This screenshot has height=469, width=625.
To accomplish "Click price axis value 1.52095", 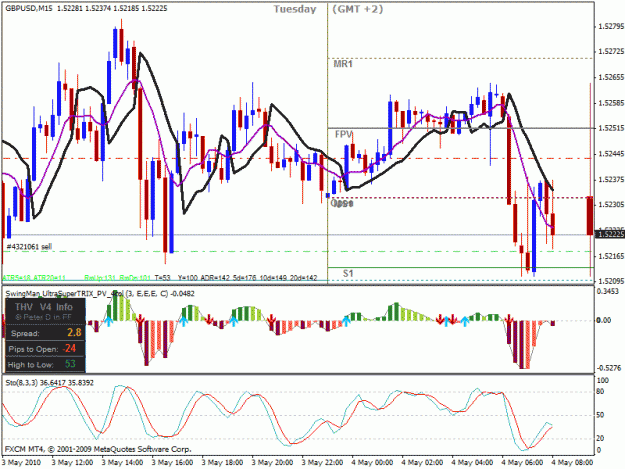I will click(611, 281).
